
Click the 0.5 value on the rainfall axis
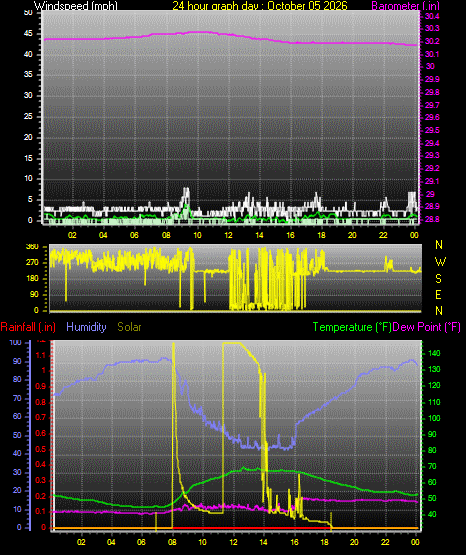(x=41, y=449)
